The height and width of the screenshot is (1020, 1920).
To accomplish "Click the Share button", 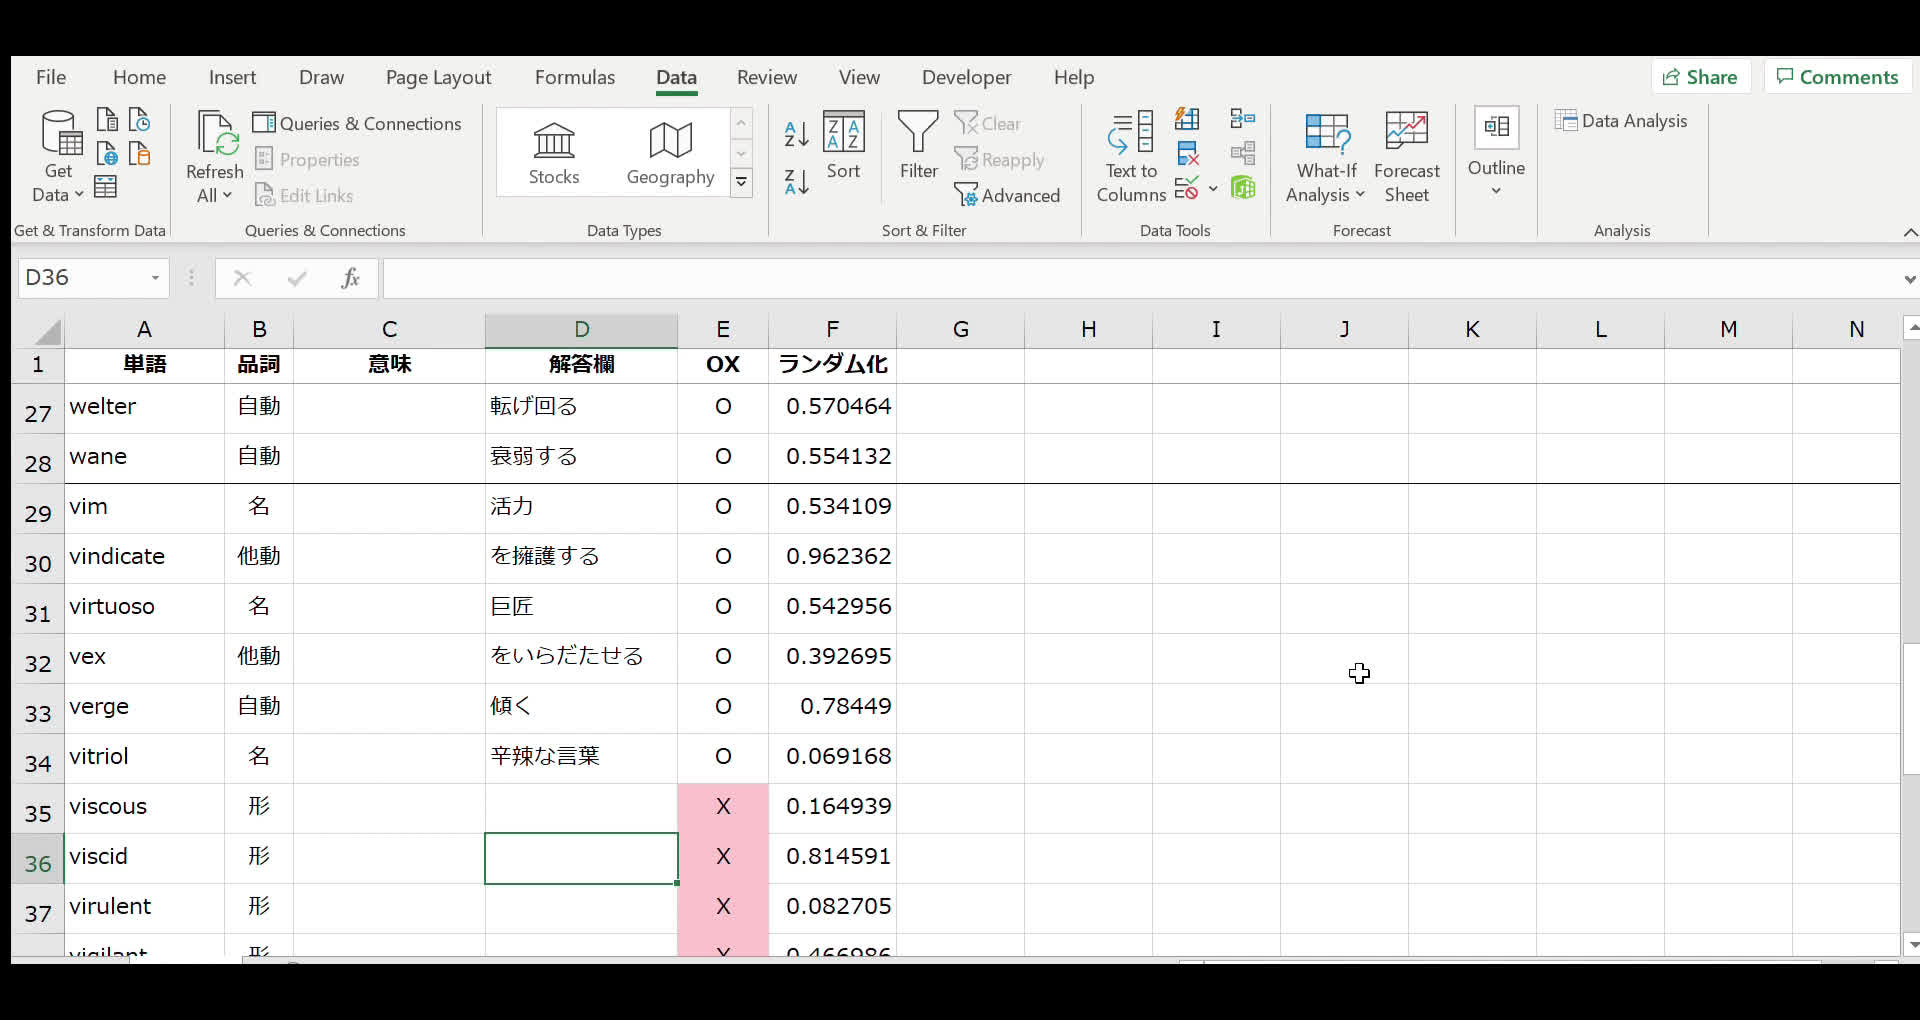I will coord(1700,77).
